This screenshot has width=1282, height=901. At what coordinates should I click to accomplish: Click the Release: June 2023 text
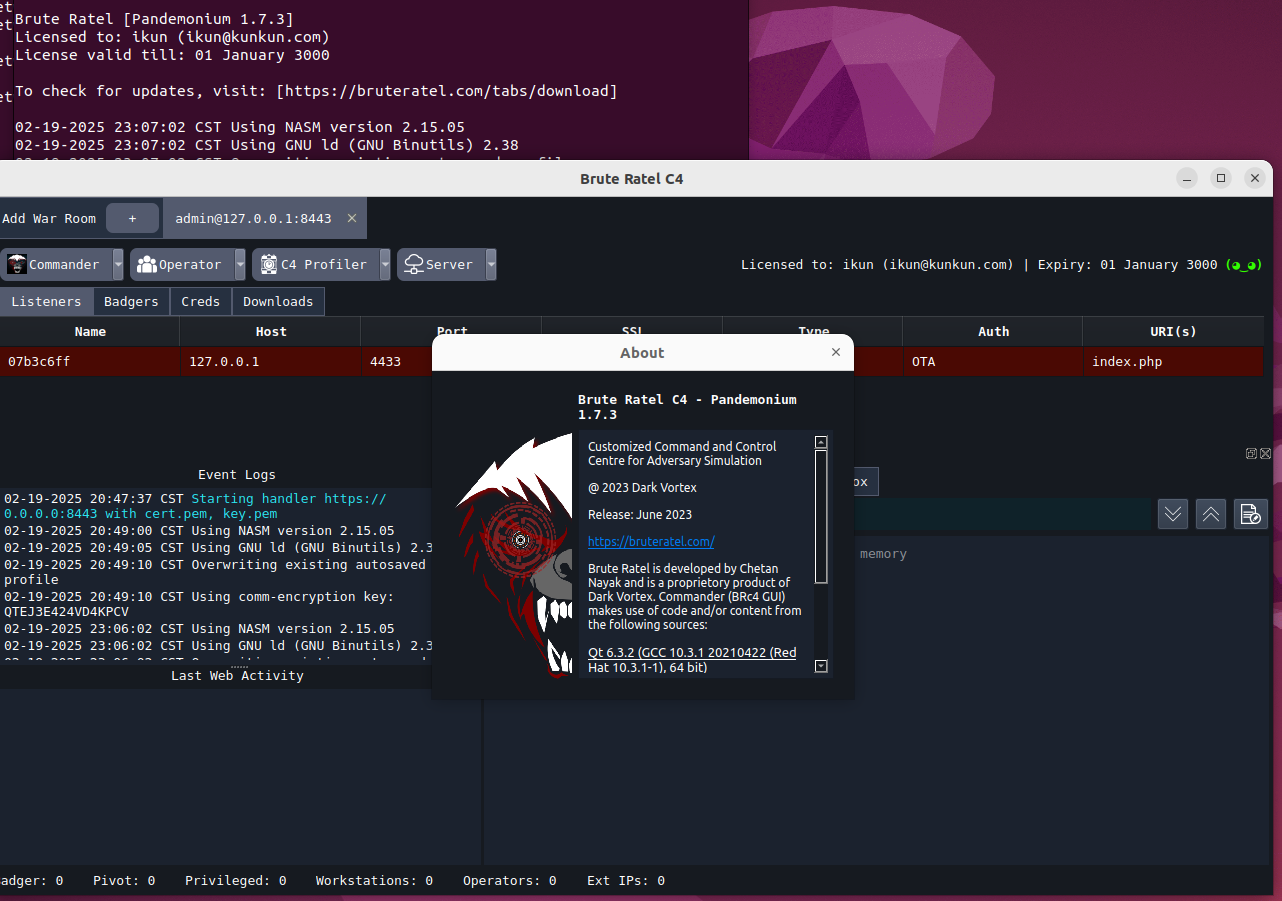point(640,515)
